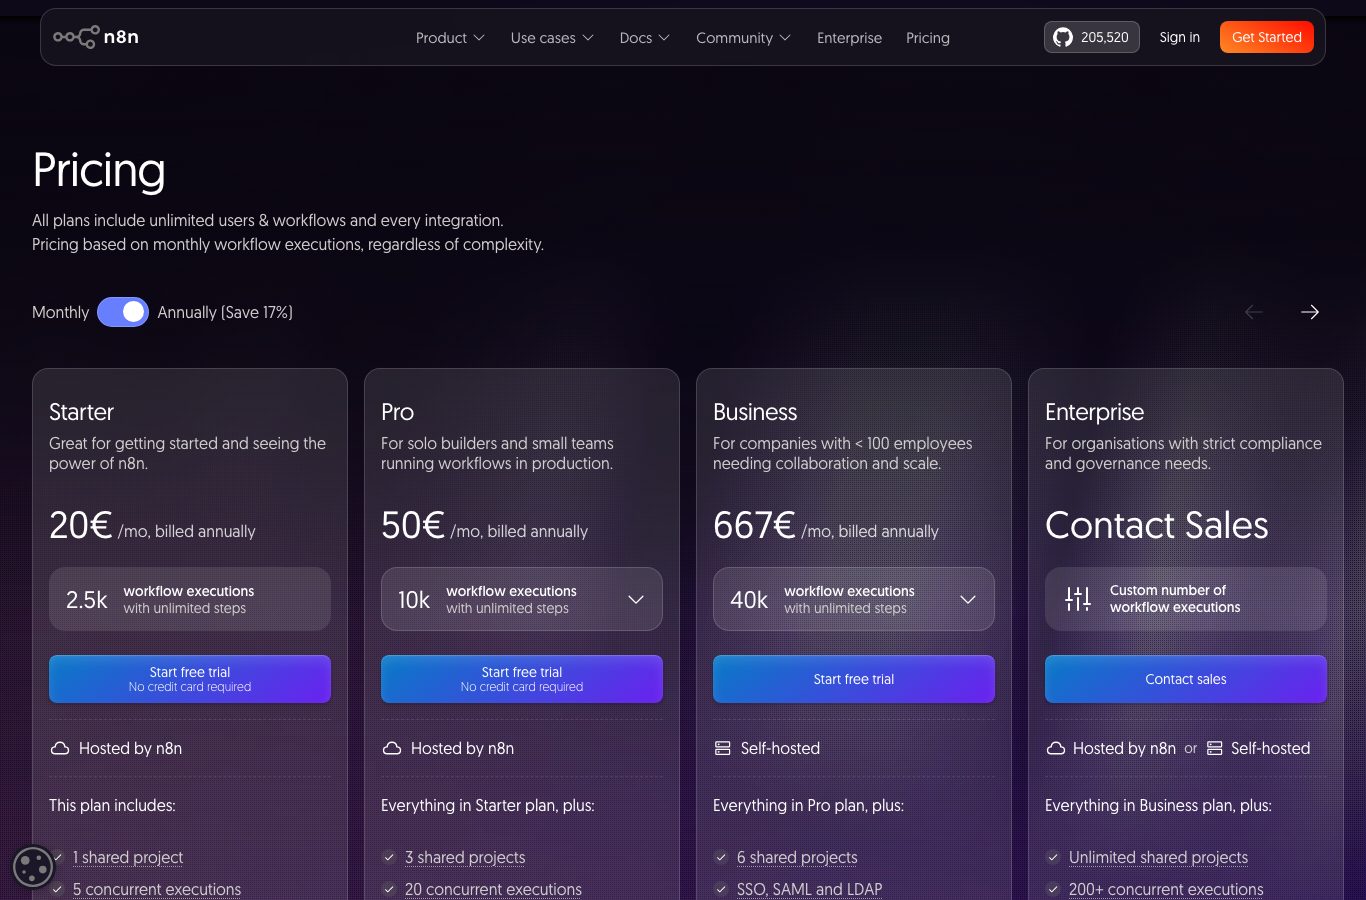Click 200+ concurrent executions feature
This screenshot has height=900, width=1366.
coord(1166,889)
